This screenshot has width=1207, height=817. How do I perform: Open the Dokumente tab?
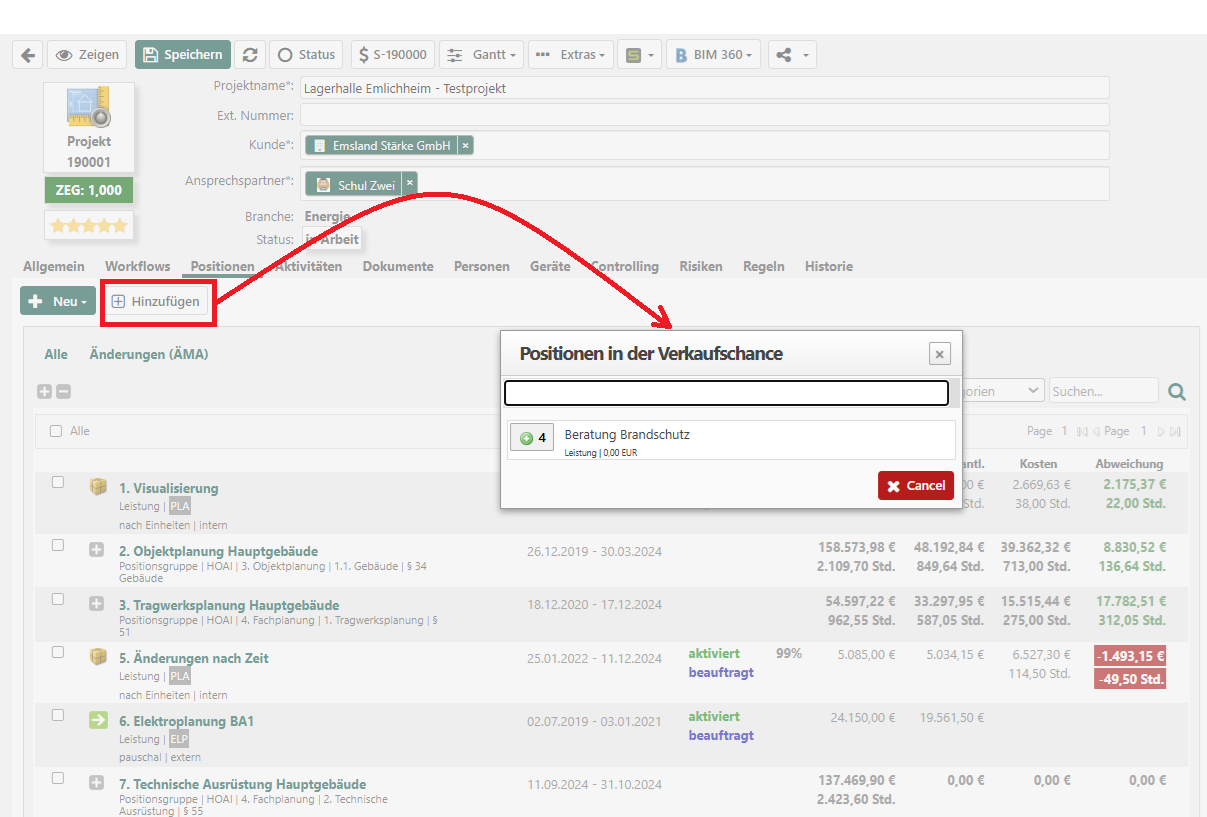coord(398,267)
